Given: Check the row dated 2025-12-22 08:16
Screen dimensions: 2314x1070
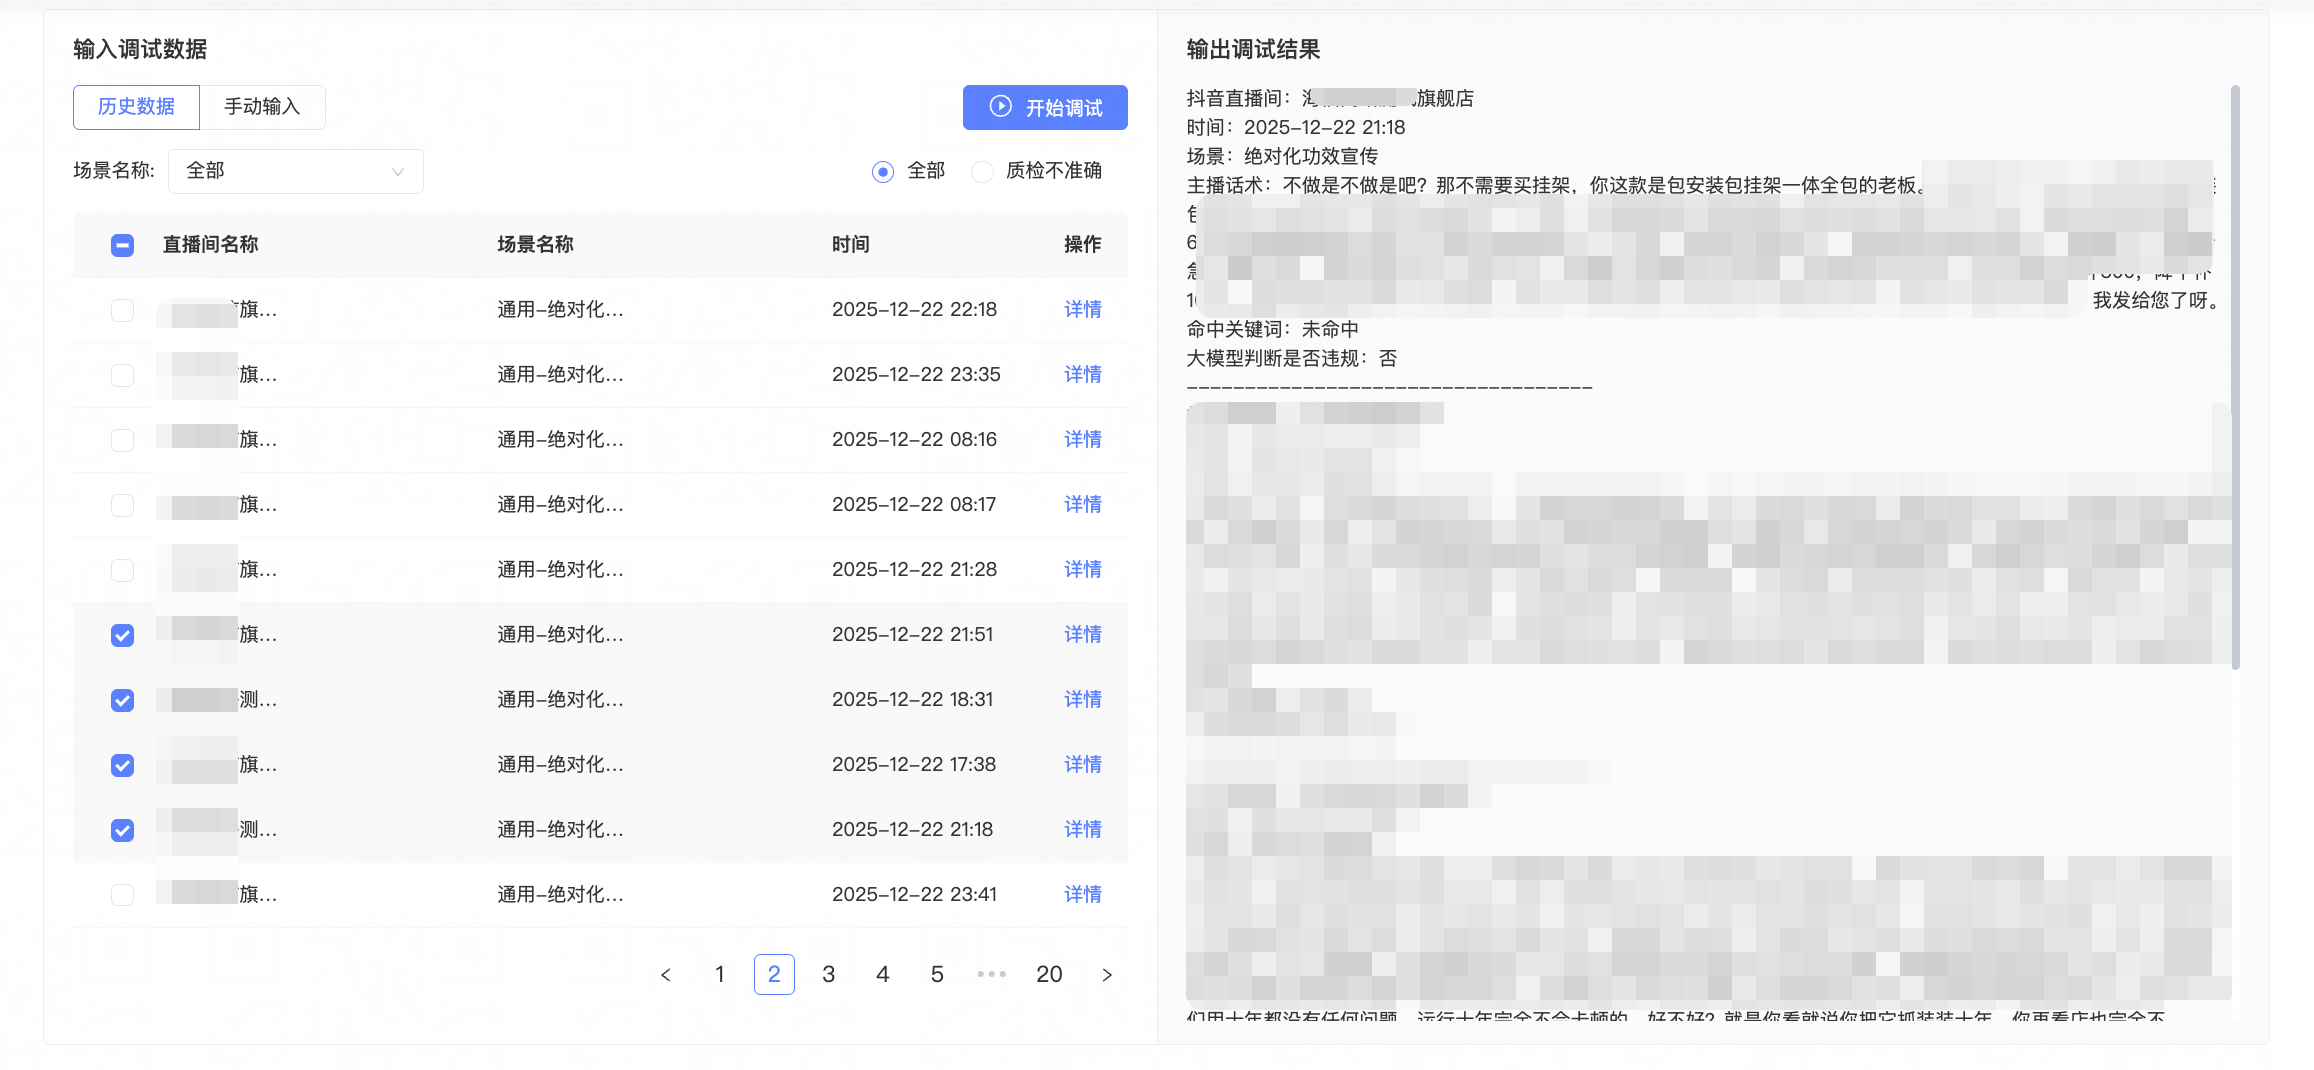Looking at the screenshot, I should click(122, 440).
